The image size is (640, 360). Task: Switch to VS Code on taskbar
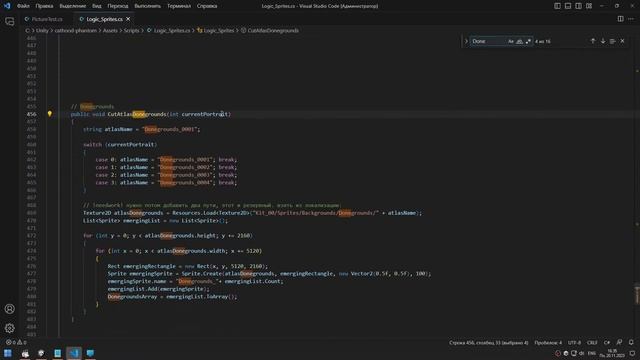tap(74, 353)
